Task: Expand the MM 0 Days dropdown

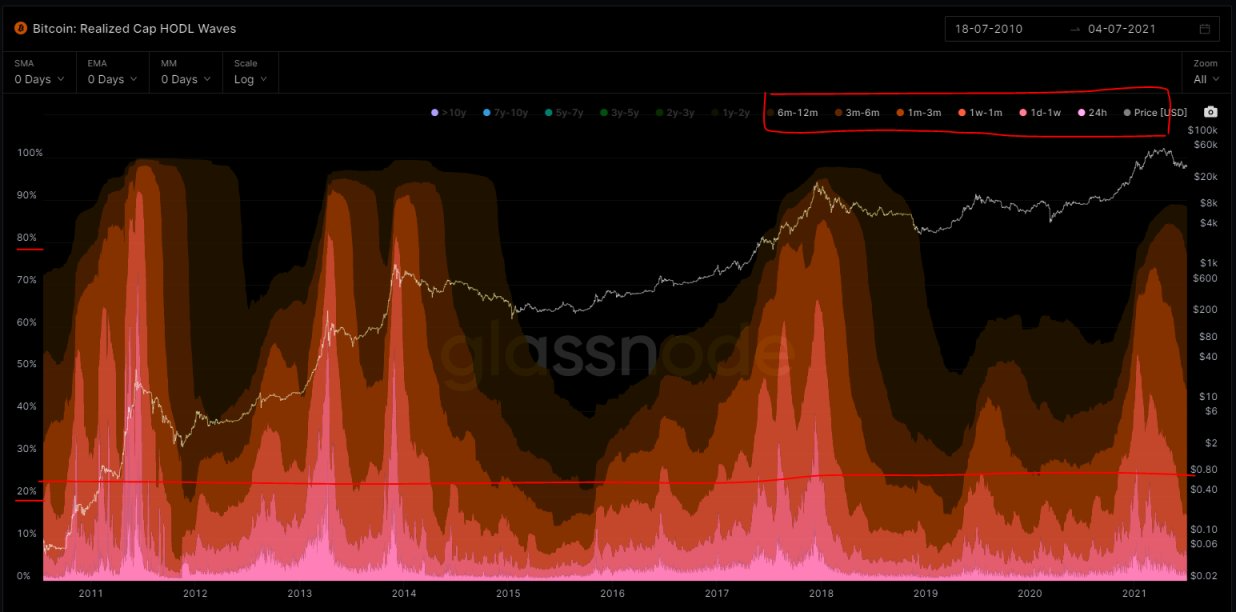Action: [x=186, y=79]
